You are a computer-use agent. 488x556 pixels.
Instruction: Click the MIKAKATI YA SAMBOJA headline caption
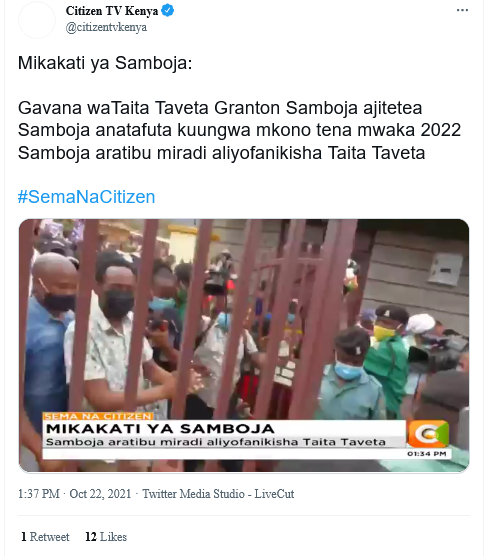(160, 429)
